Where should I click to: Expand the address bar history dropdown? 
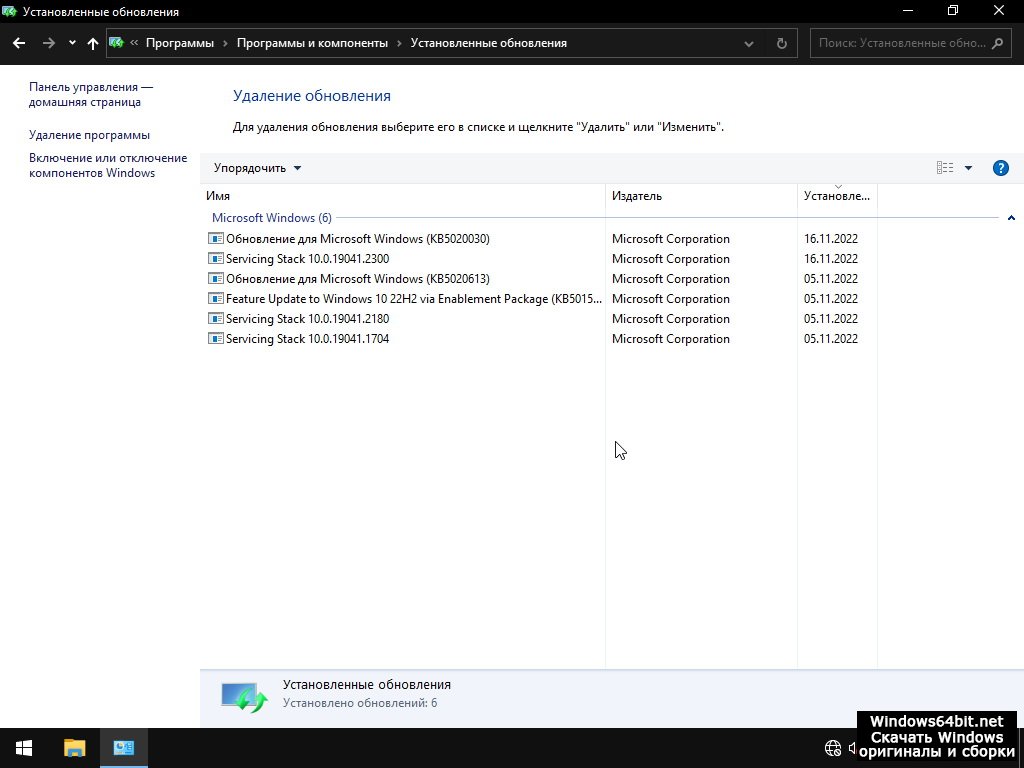(x=750, y=43)
